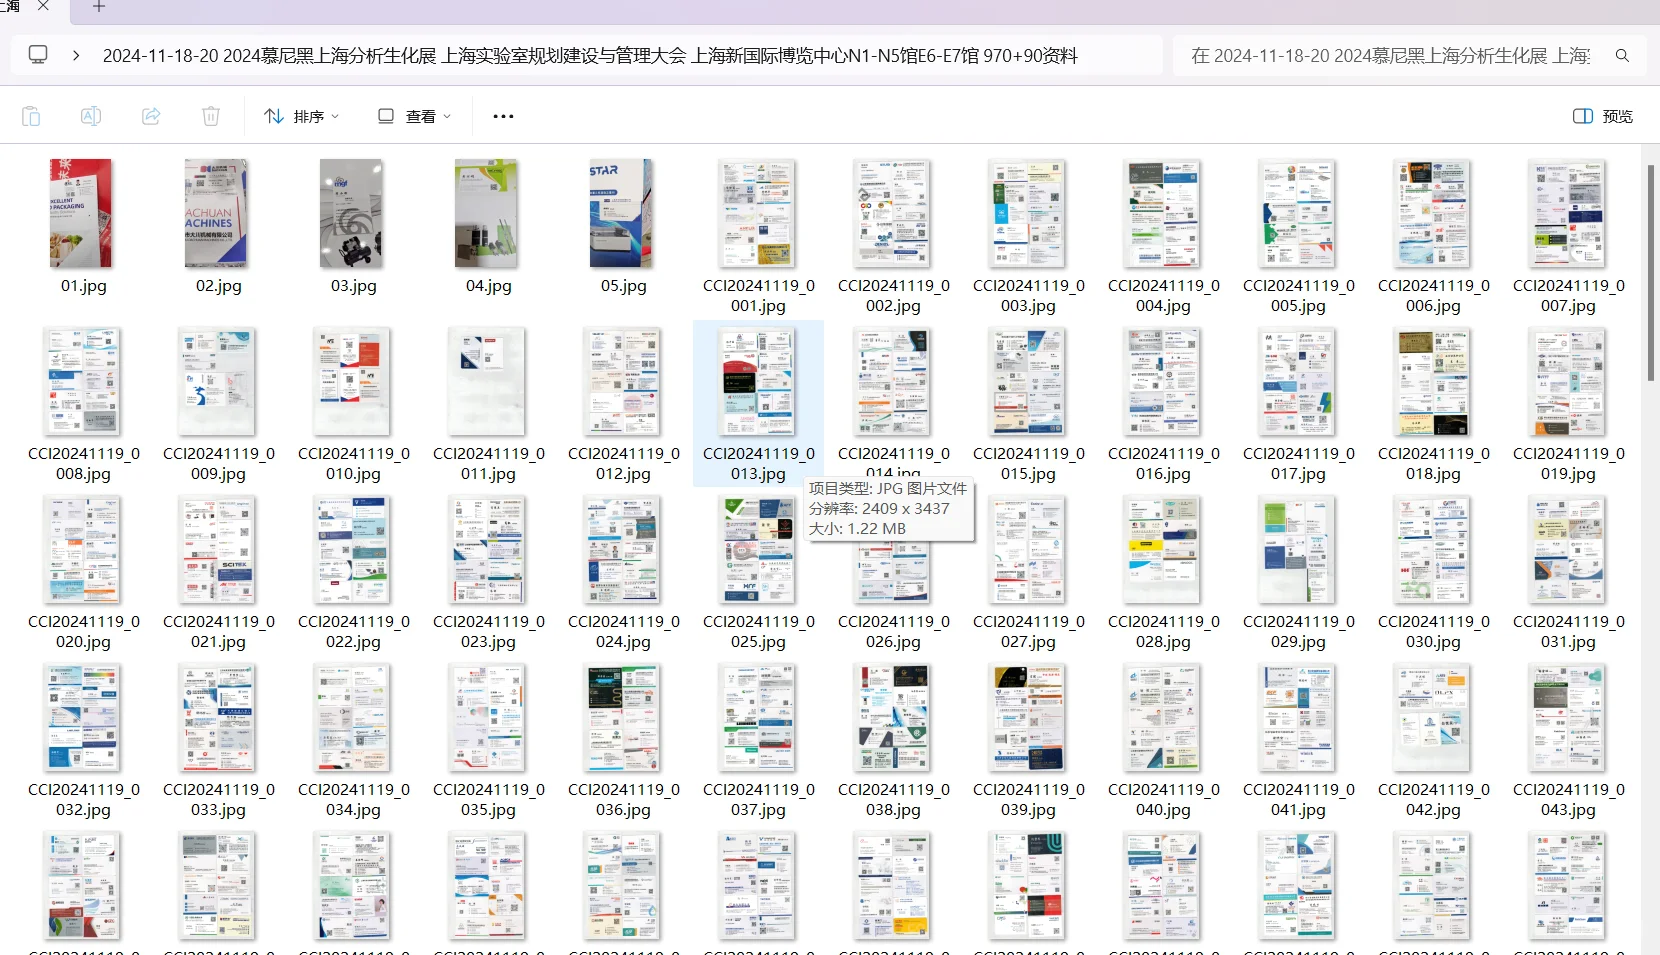This screenshot has height=955, width=1660.
Task: Select thumbnail CCI20241119_0007.jpg
Action: click(1568, 213)
